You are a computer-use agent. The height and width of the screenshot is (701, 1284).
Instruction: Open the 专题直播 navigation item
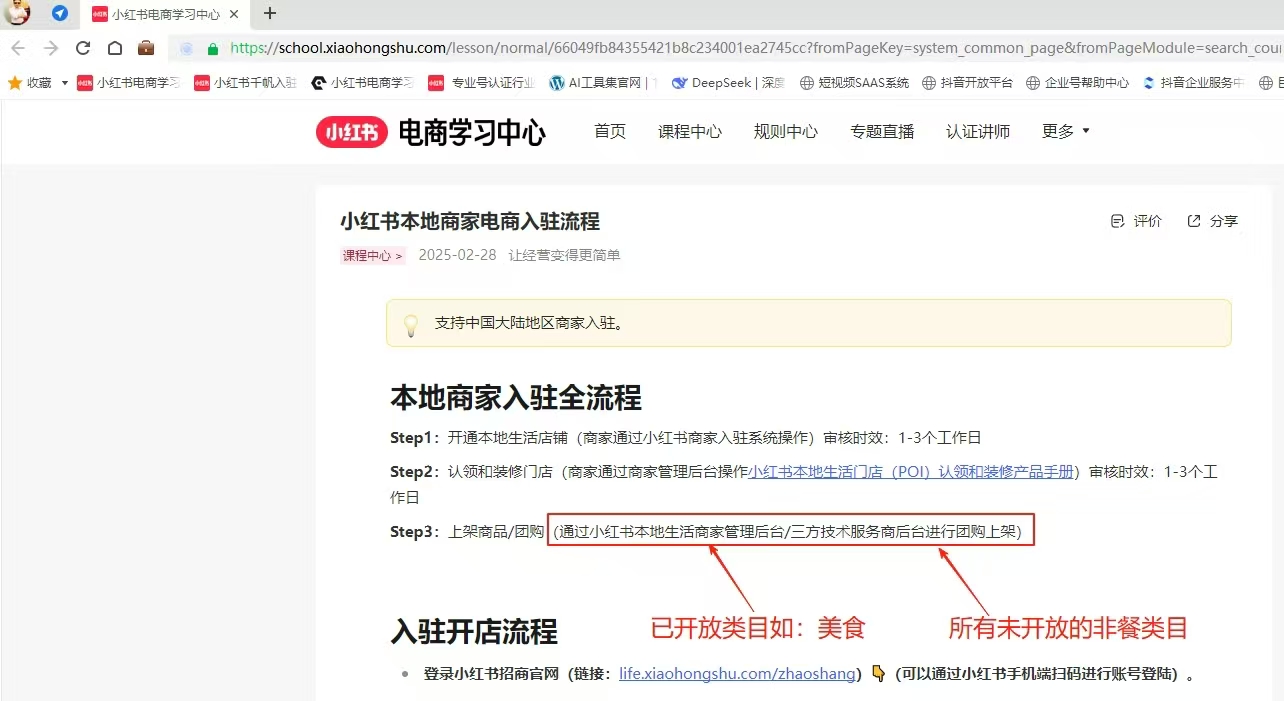tap(882, 131)
